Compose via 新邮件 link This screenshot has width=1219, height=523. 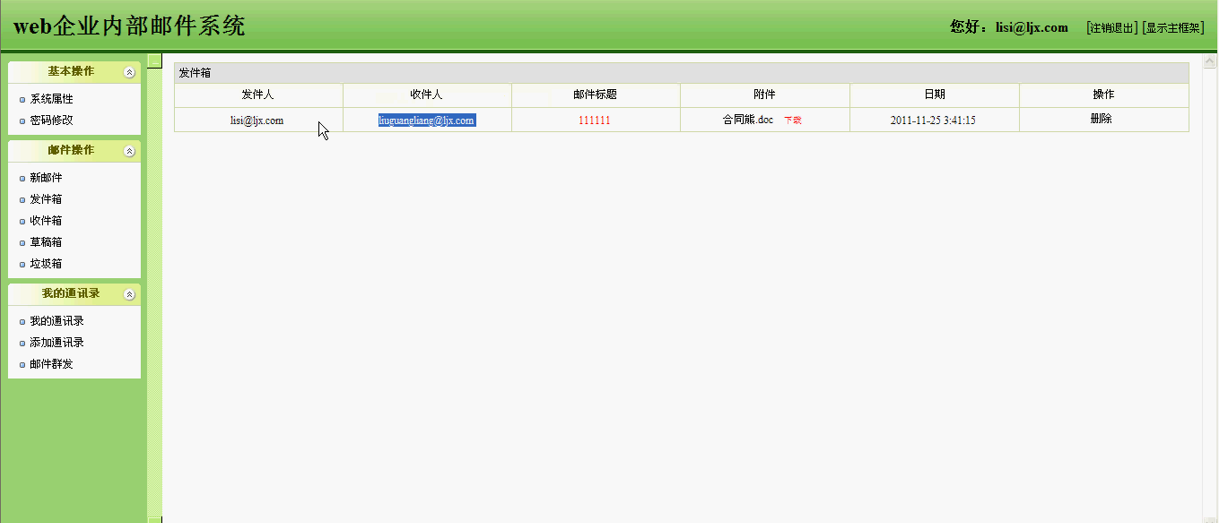click(46, 178)
